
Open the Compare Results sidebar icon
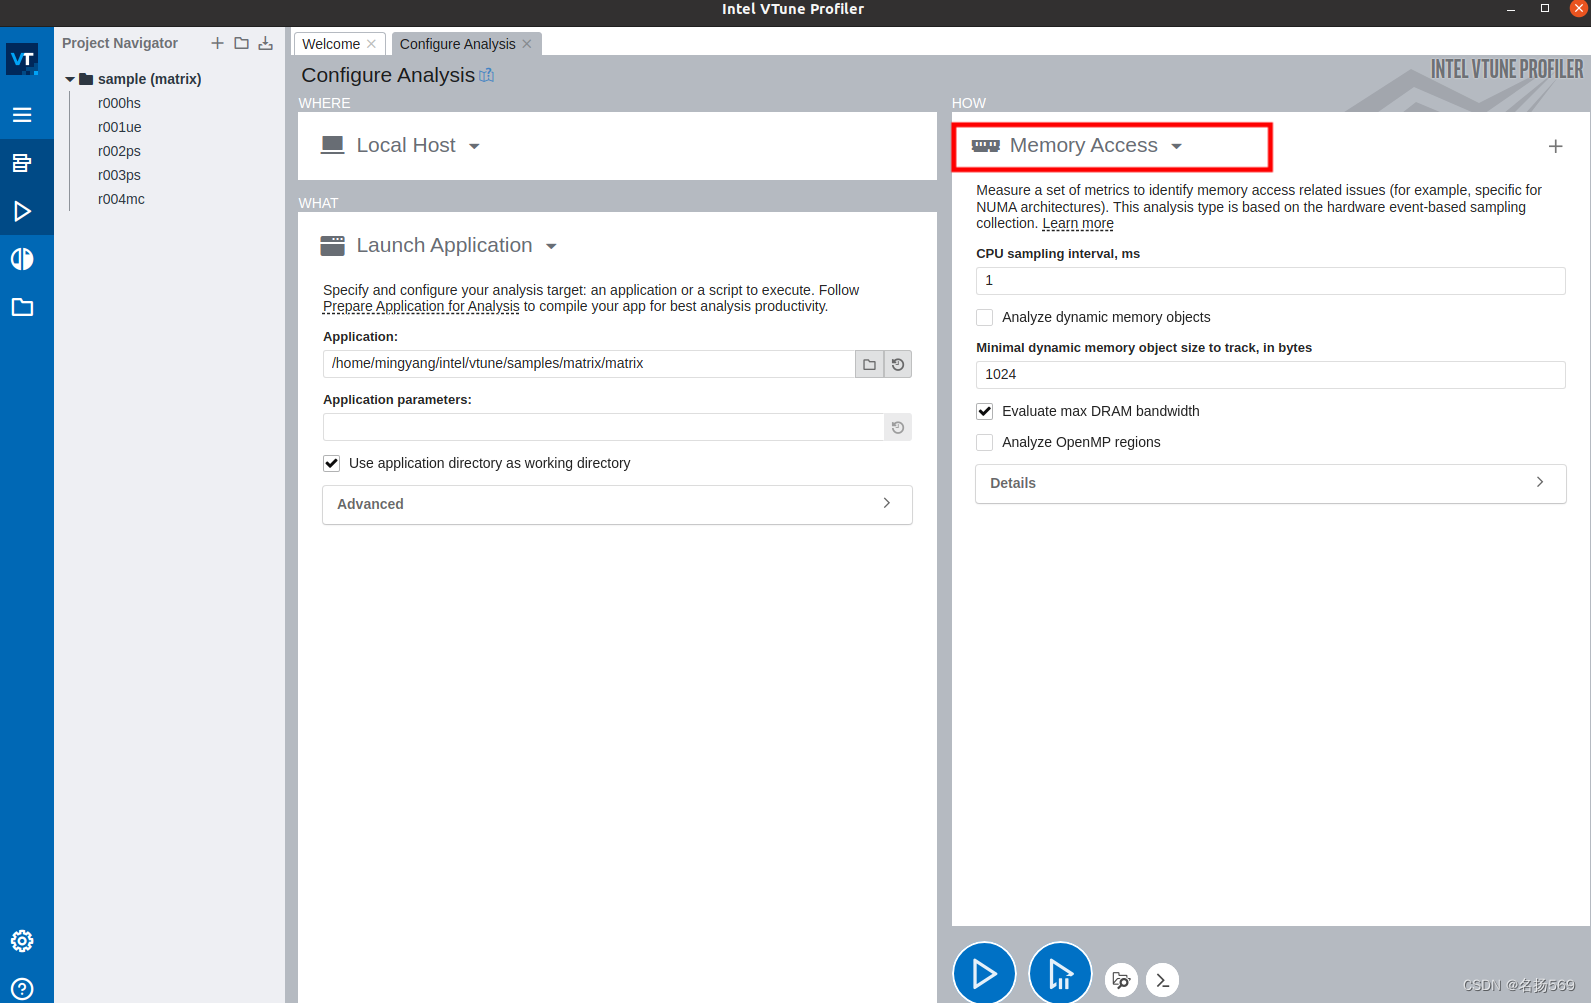22,259
